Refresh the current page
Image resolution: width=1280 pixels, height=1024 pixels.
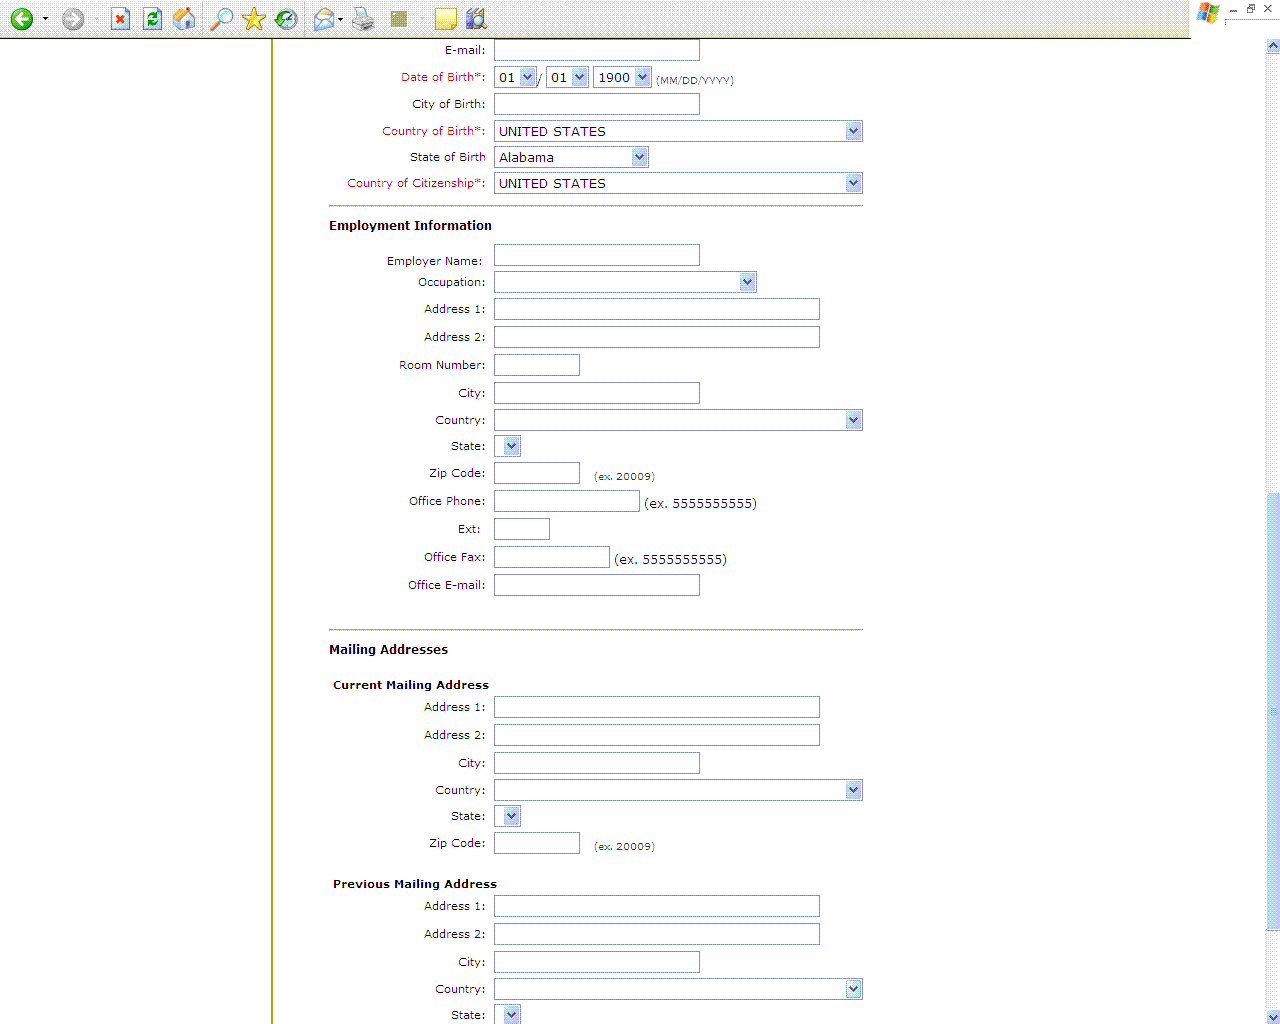152,19
